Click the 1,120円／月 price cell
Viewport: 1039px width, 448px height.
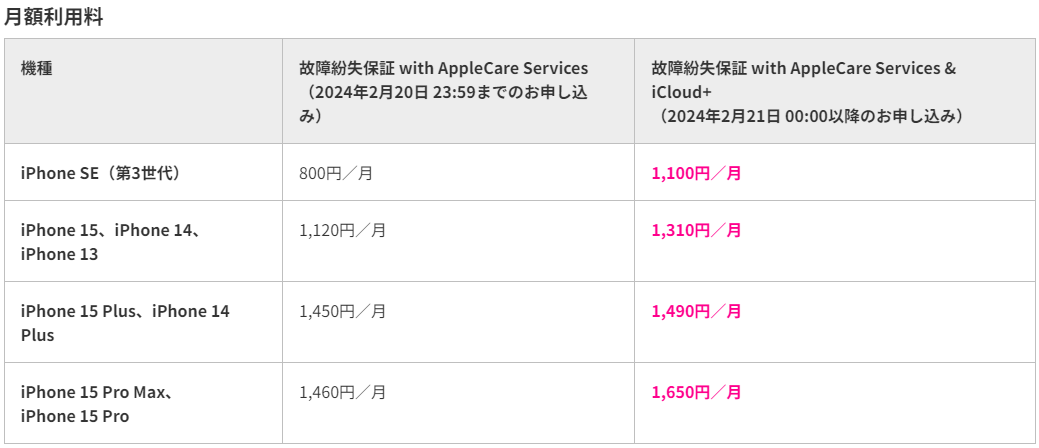coord(342,230)
